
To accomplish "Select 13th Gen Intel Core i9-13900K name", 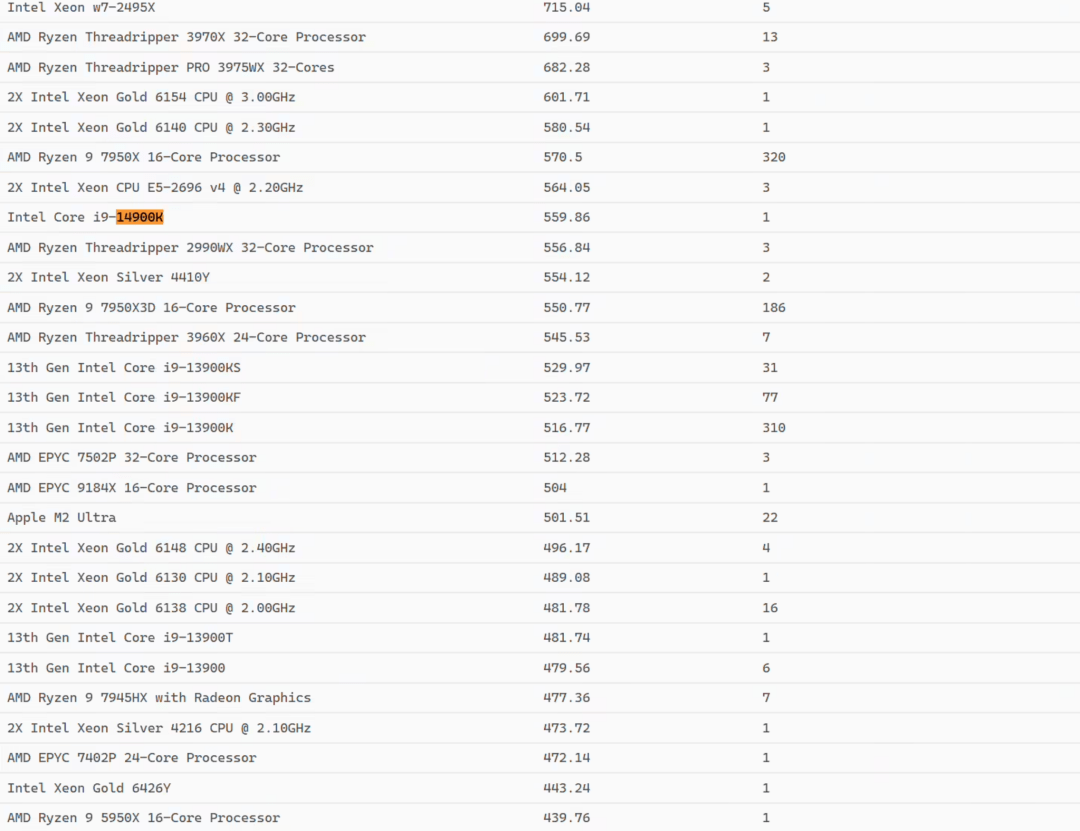I will [120, 427].
